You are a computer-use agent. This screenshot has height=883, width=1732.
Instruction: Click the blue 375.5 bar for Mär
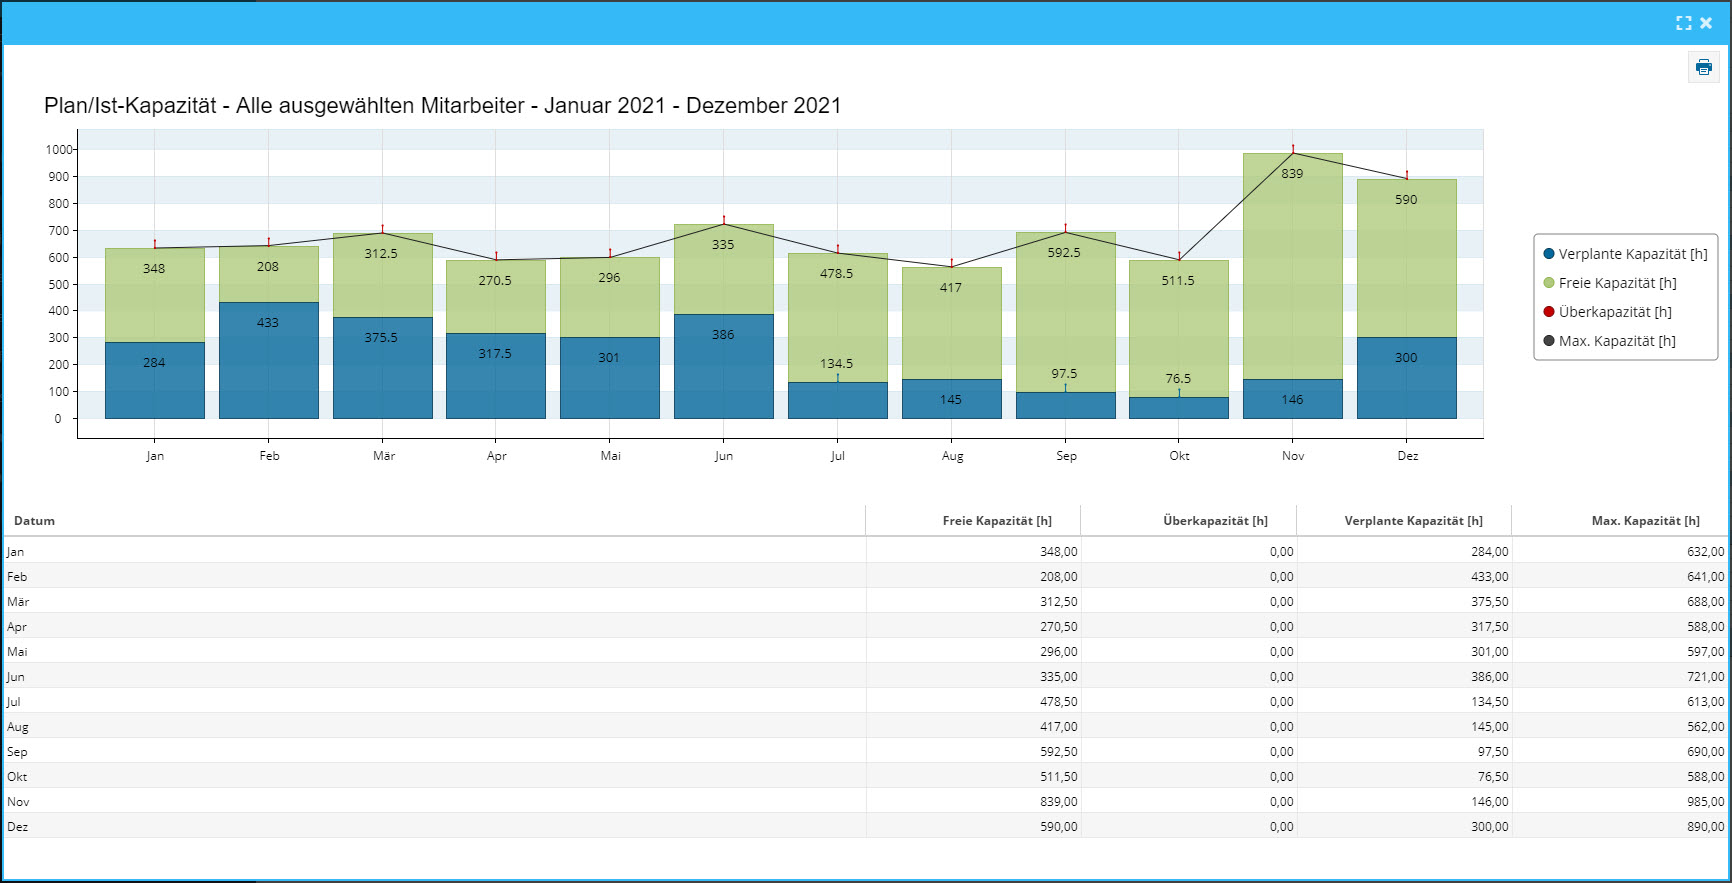(383, 367)
